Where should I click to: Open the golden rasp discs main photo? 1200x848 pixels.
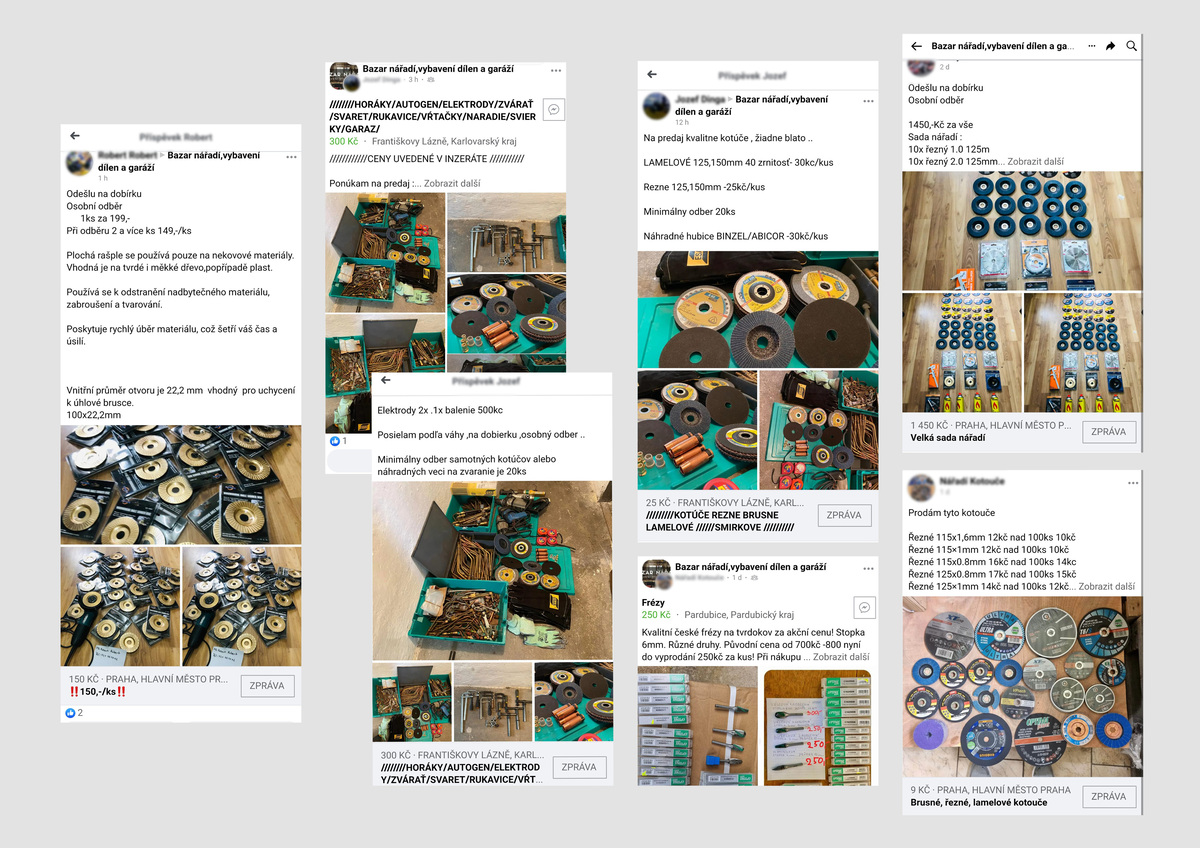pos(181,485)
